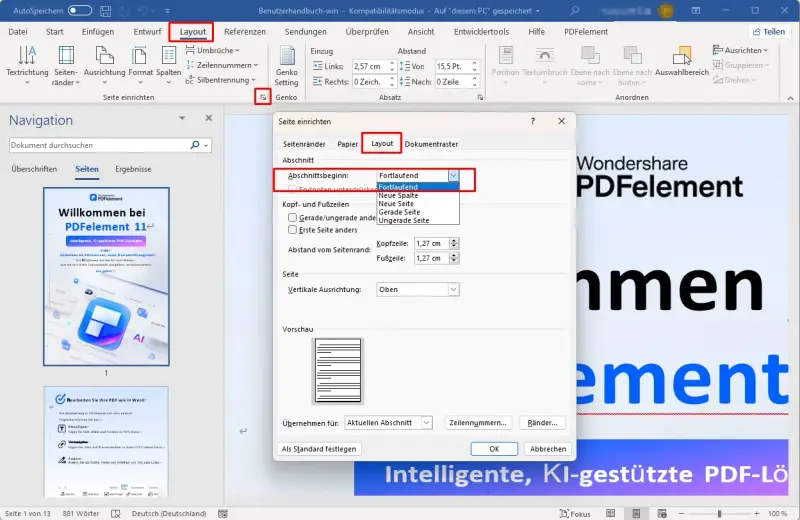The image size is (800, 520).
Task: Select page 1 thumbnail in Navigation
Action: (x=106, y=276)
